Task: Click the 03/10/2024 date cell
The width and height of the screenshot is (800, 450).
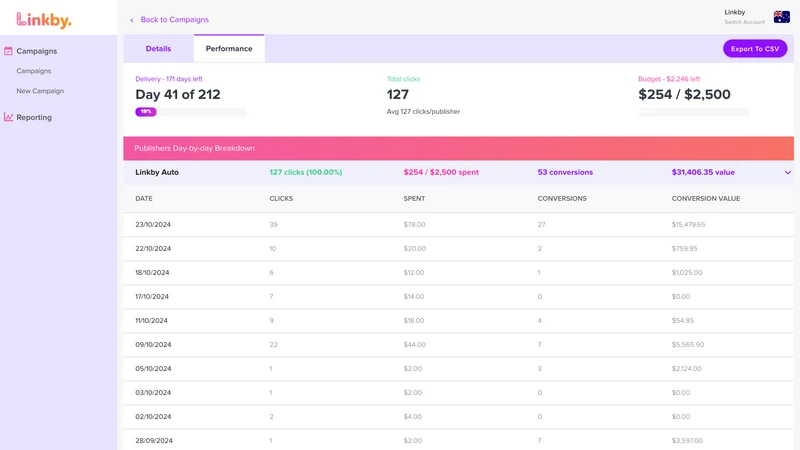Action: [x=153, y=392]
